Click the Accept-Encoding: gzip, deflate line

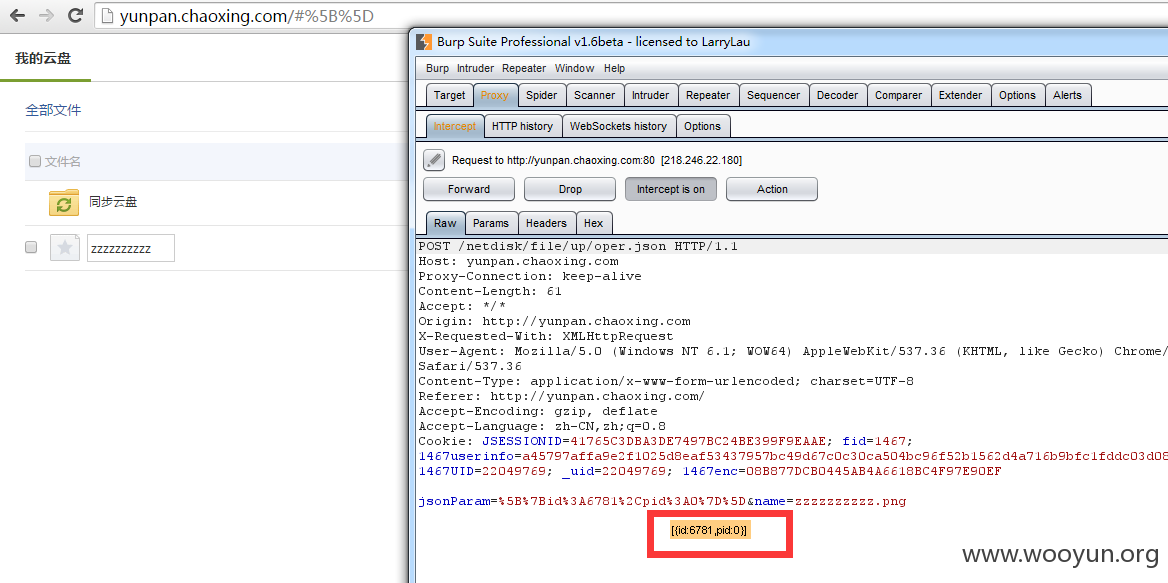click(538, 411)
